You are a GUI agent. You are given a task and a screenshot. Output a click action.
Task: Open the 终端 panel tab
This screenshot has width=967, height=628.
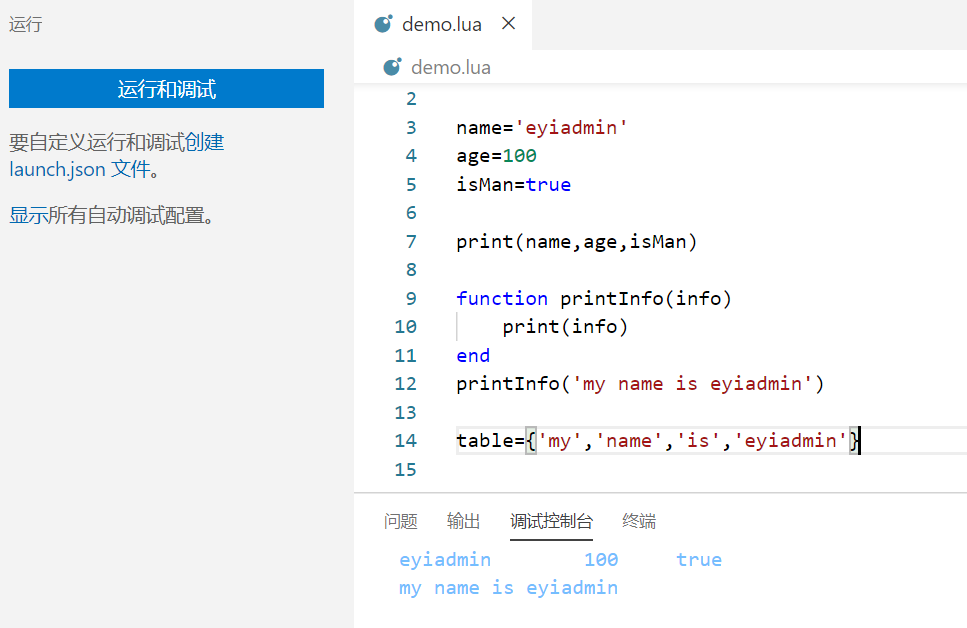pyautogui.click(x=639, y=521)
